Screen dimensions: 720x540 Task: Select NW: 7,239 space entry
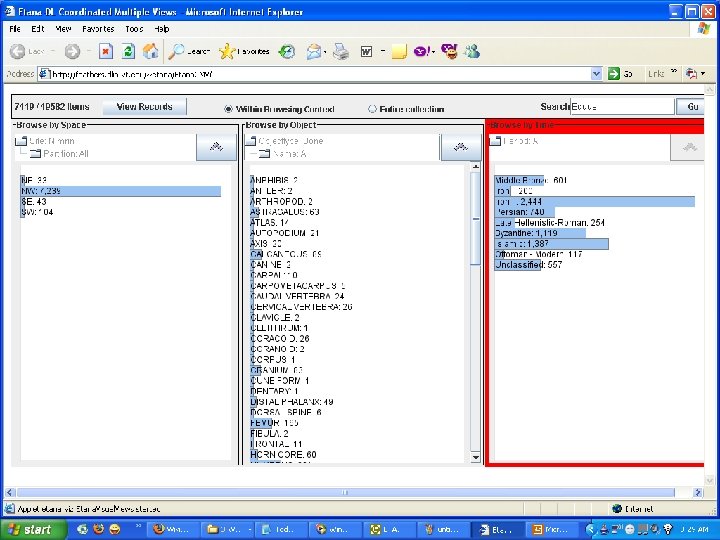pos(121,191)
